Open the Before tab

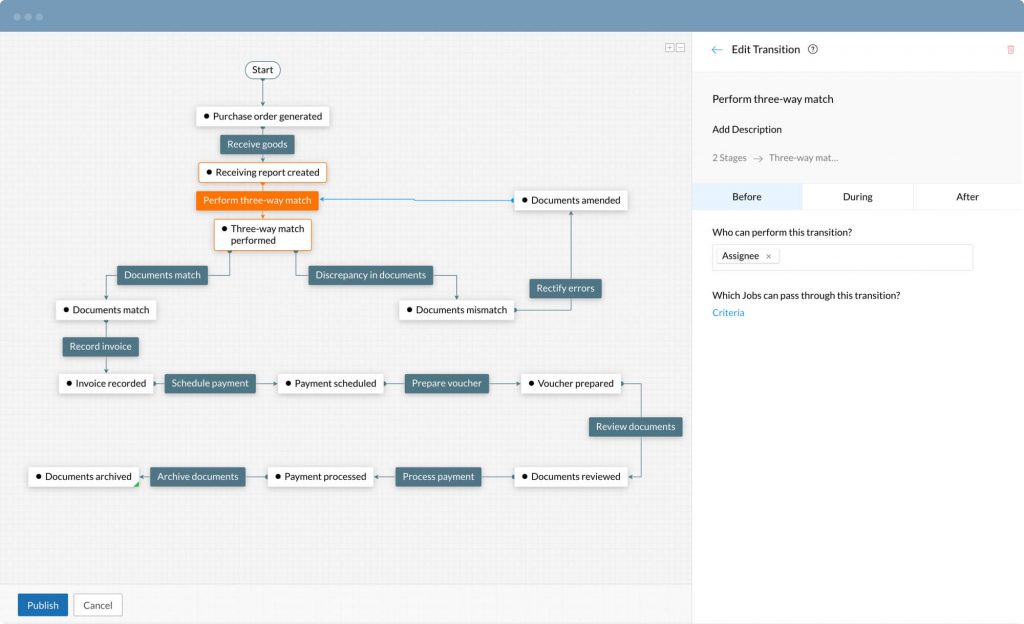746,196
